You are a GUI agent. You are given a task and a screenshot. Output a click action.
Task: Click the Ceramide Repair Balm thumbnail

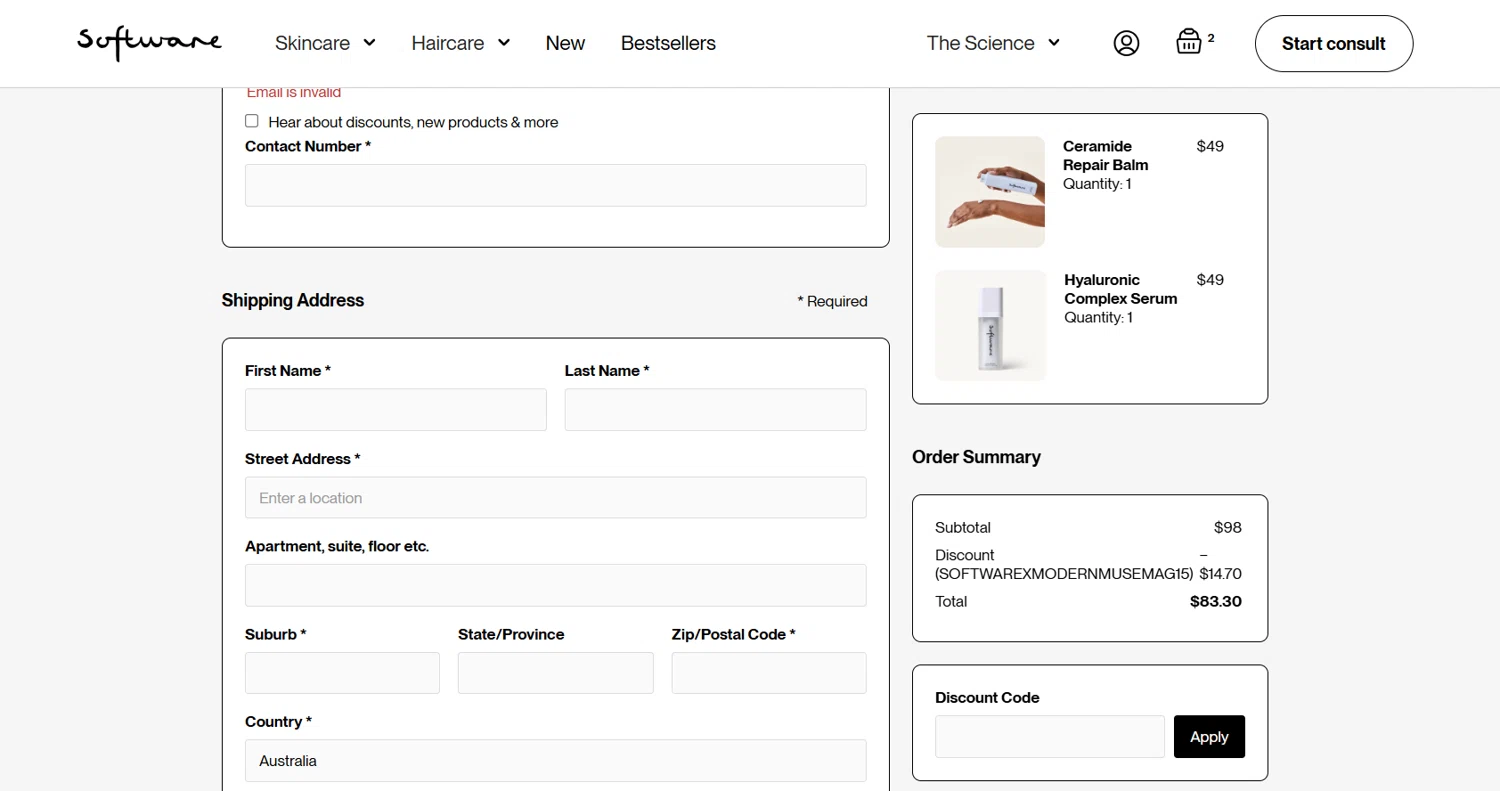click(x=990, y=192)
